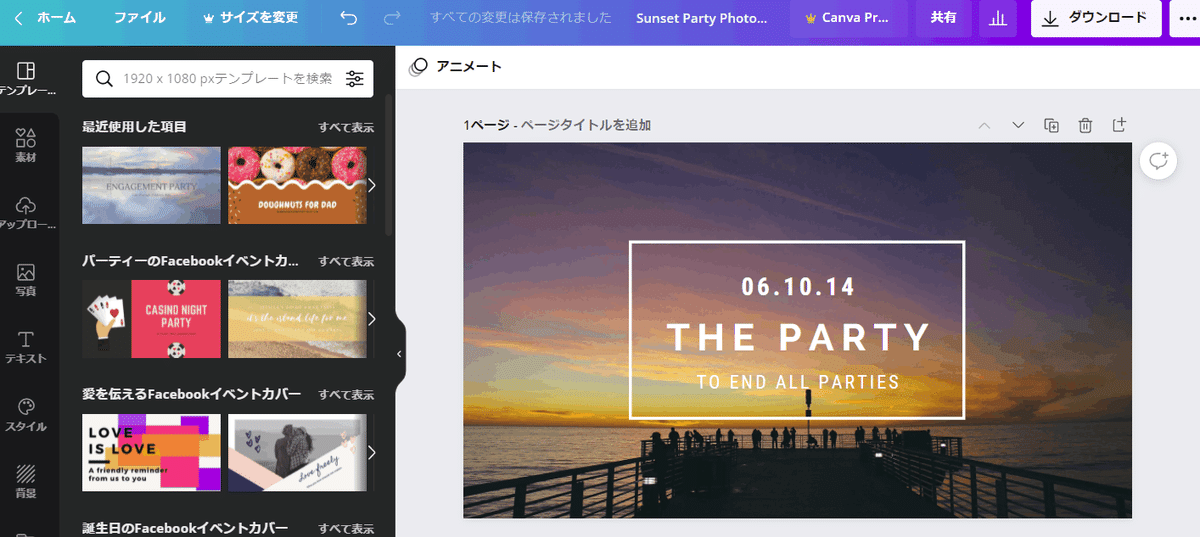Open the Uploads sidebar tab
1200x537 pixels.
pyautogui.click(x=27, y=212)
